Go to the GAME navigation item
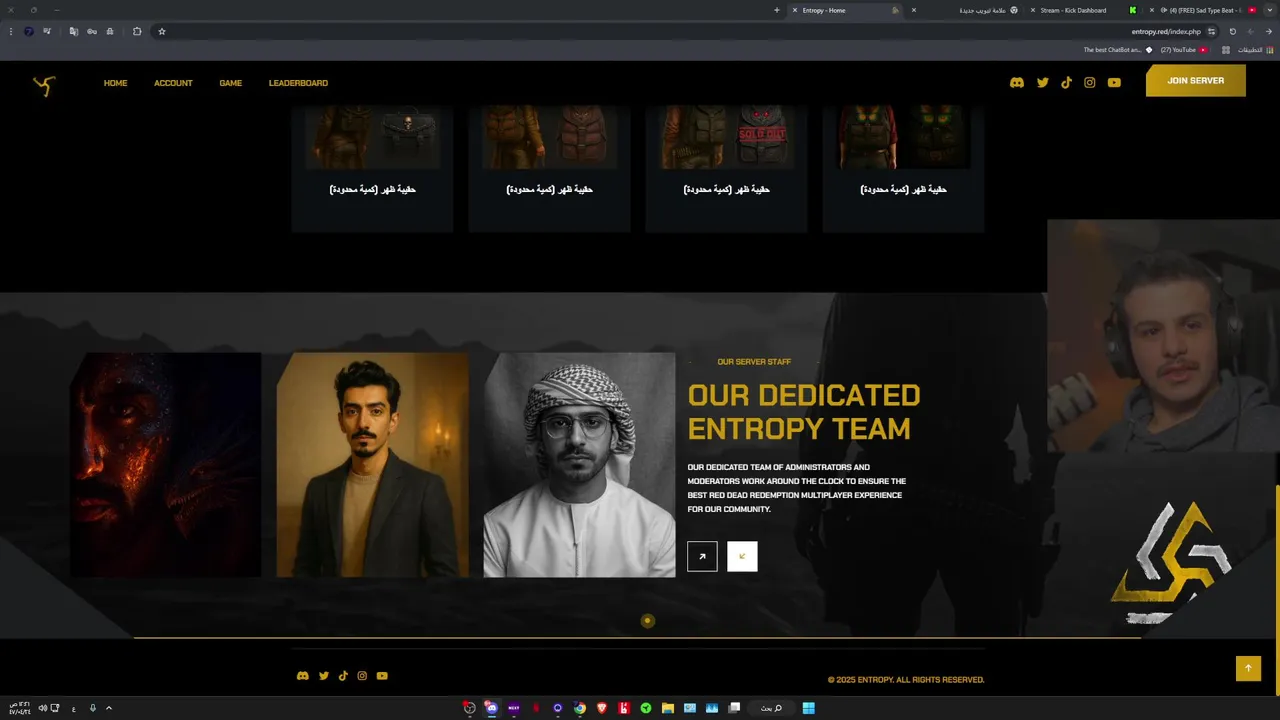 pos(231,83)
